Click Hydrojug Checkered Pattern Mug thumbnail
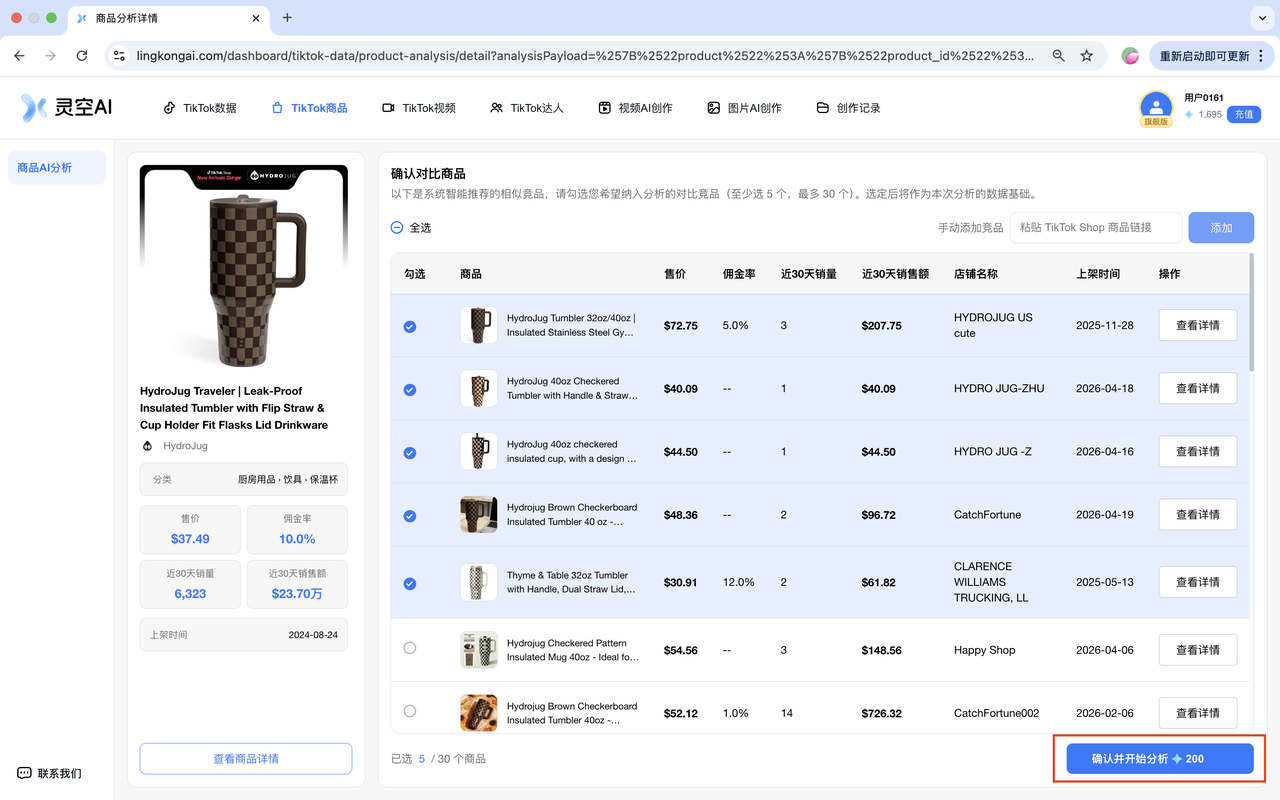Screen dimensions: 1280x800 (x=478, y=650)
